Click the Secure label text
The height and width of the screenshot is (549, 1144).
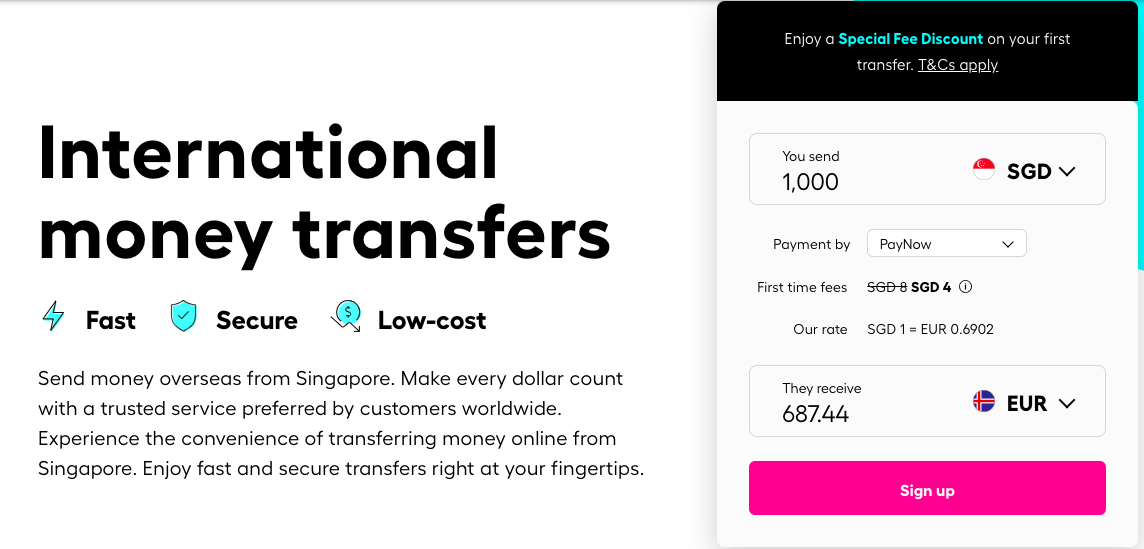click(257, 320)
